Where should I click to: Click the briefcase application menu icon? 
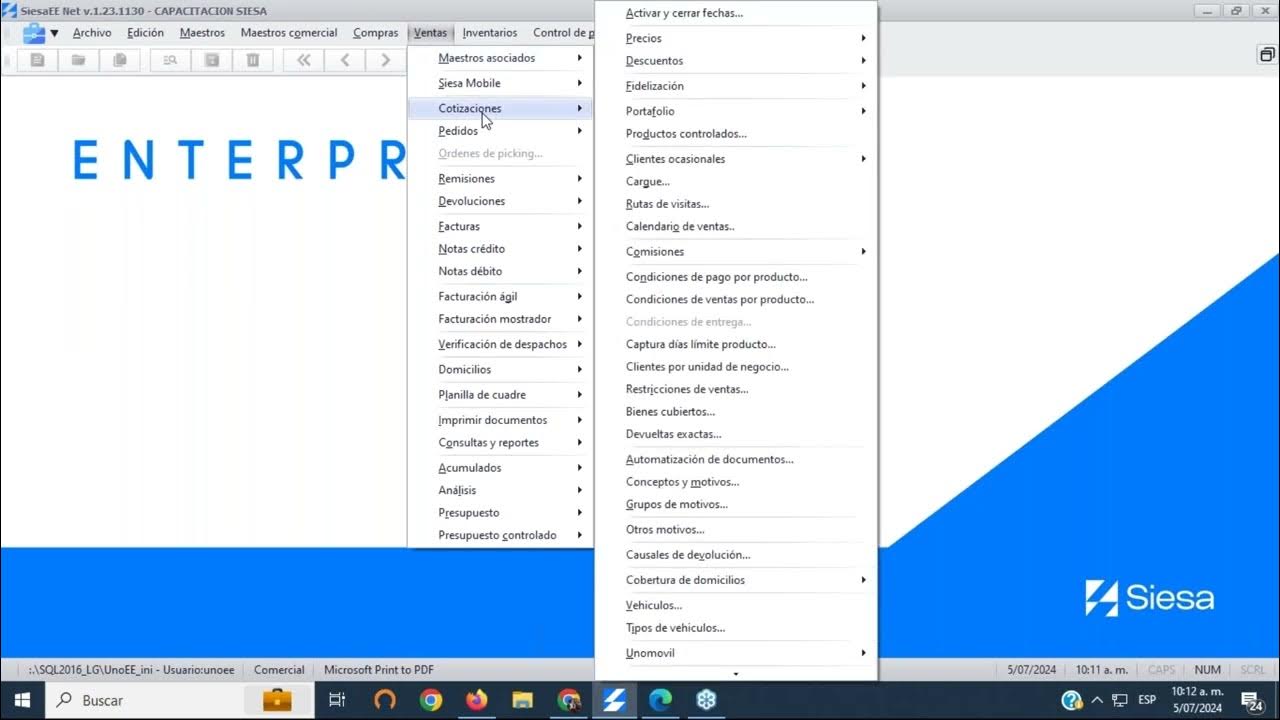(34, 33)
